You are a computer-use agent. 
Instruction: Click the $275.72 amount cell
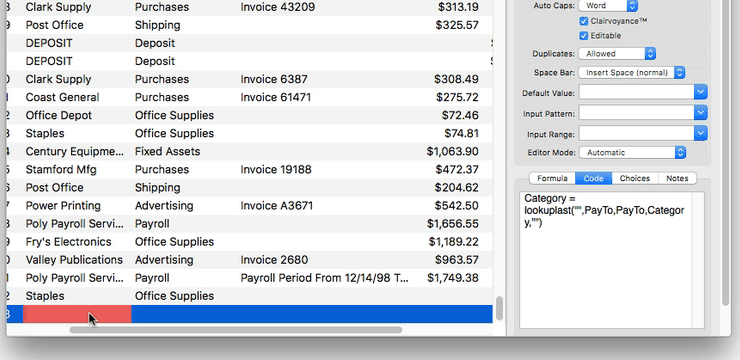coord(457,97)
